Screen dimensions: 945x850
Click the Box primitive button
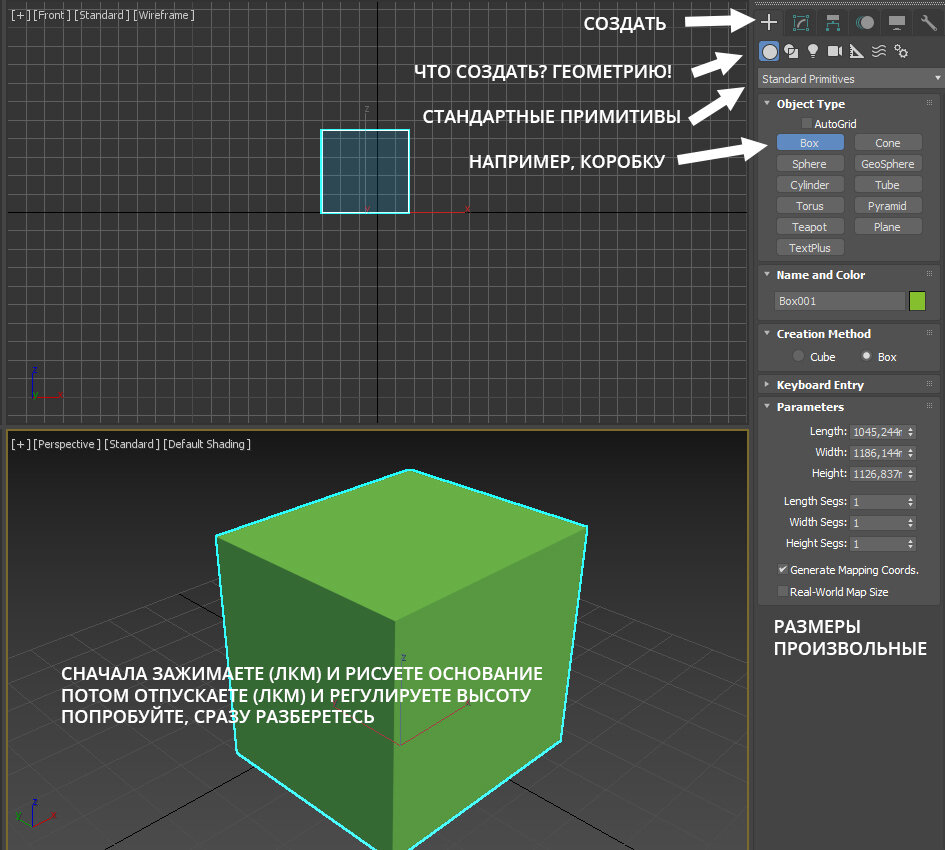[x=810, y=143]
